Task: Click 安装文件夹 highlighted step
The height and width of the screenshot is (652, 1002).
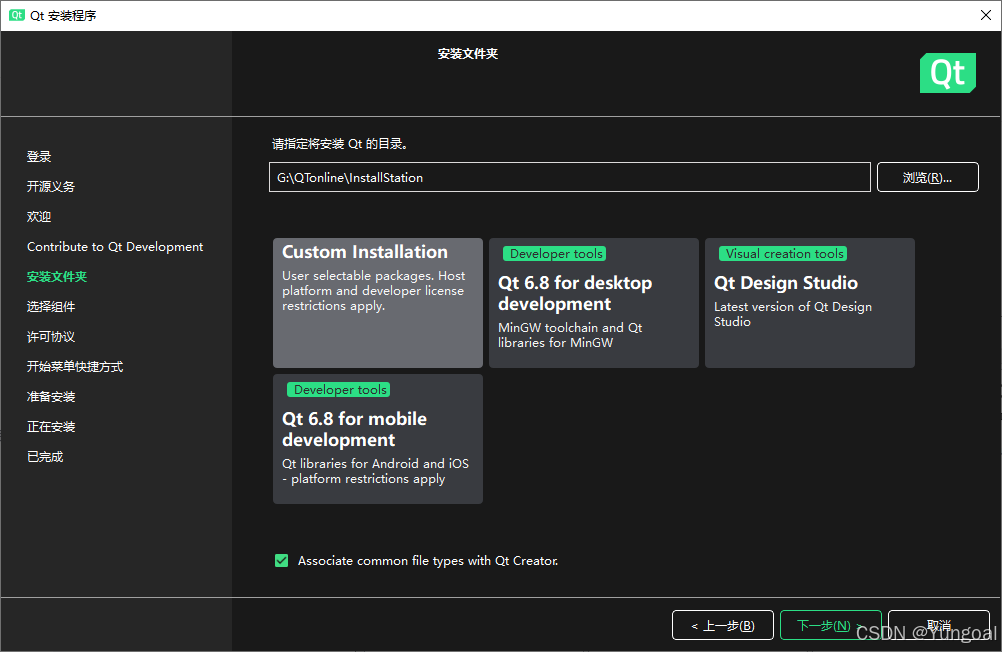Action: [57, 277]
